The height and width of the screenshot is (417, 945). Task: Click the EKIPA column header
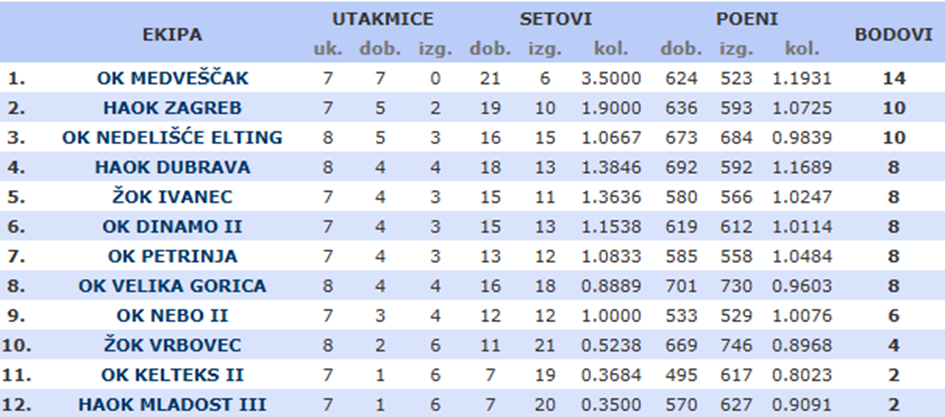pos(172,34)
